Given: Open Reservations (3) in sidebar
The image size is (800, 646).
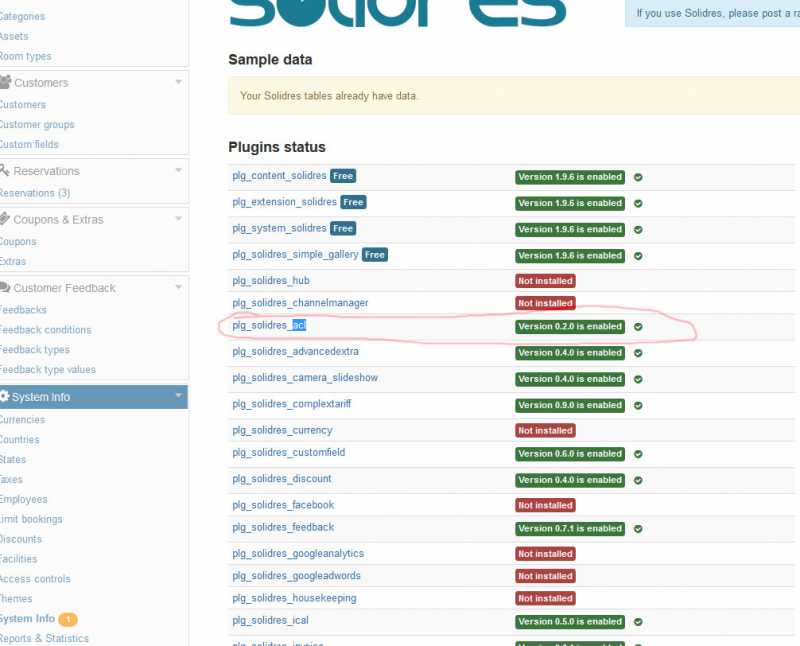Looking at the screenshot, I should click(35, 193).
